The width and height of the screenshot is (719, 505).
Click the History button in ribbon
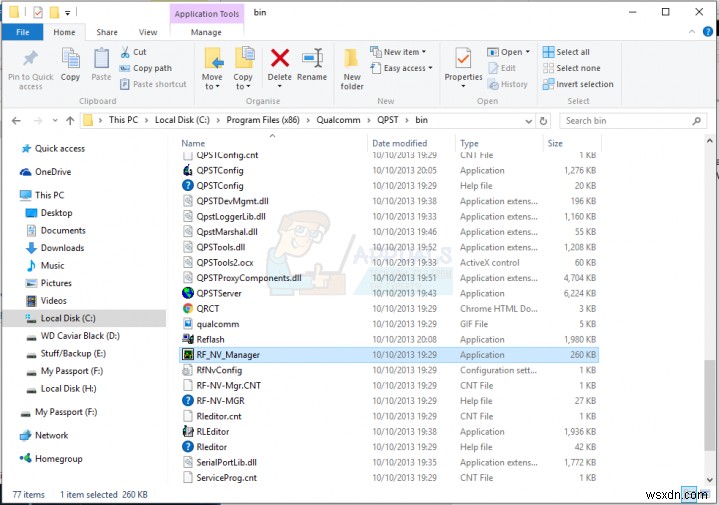point(508,84)
